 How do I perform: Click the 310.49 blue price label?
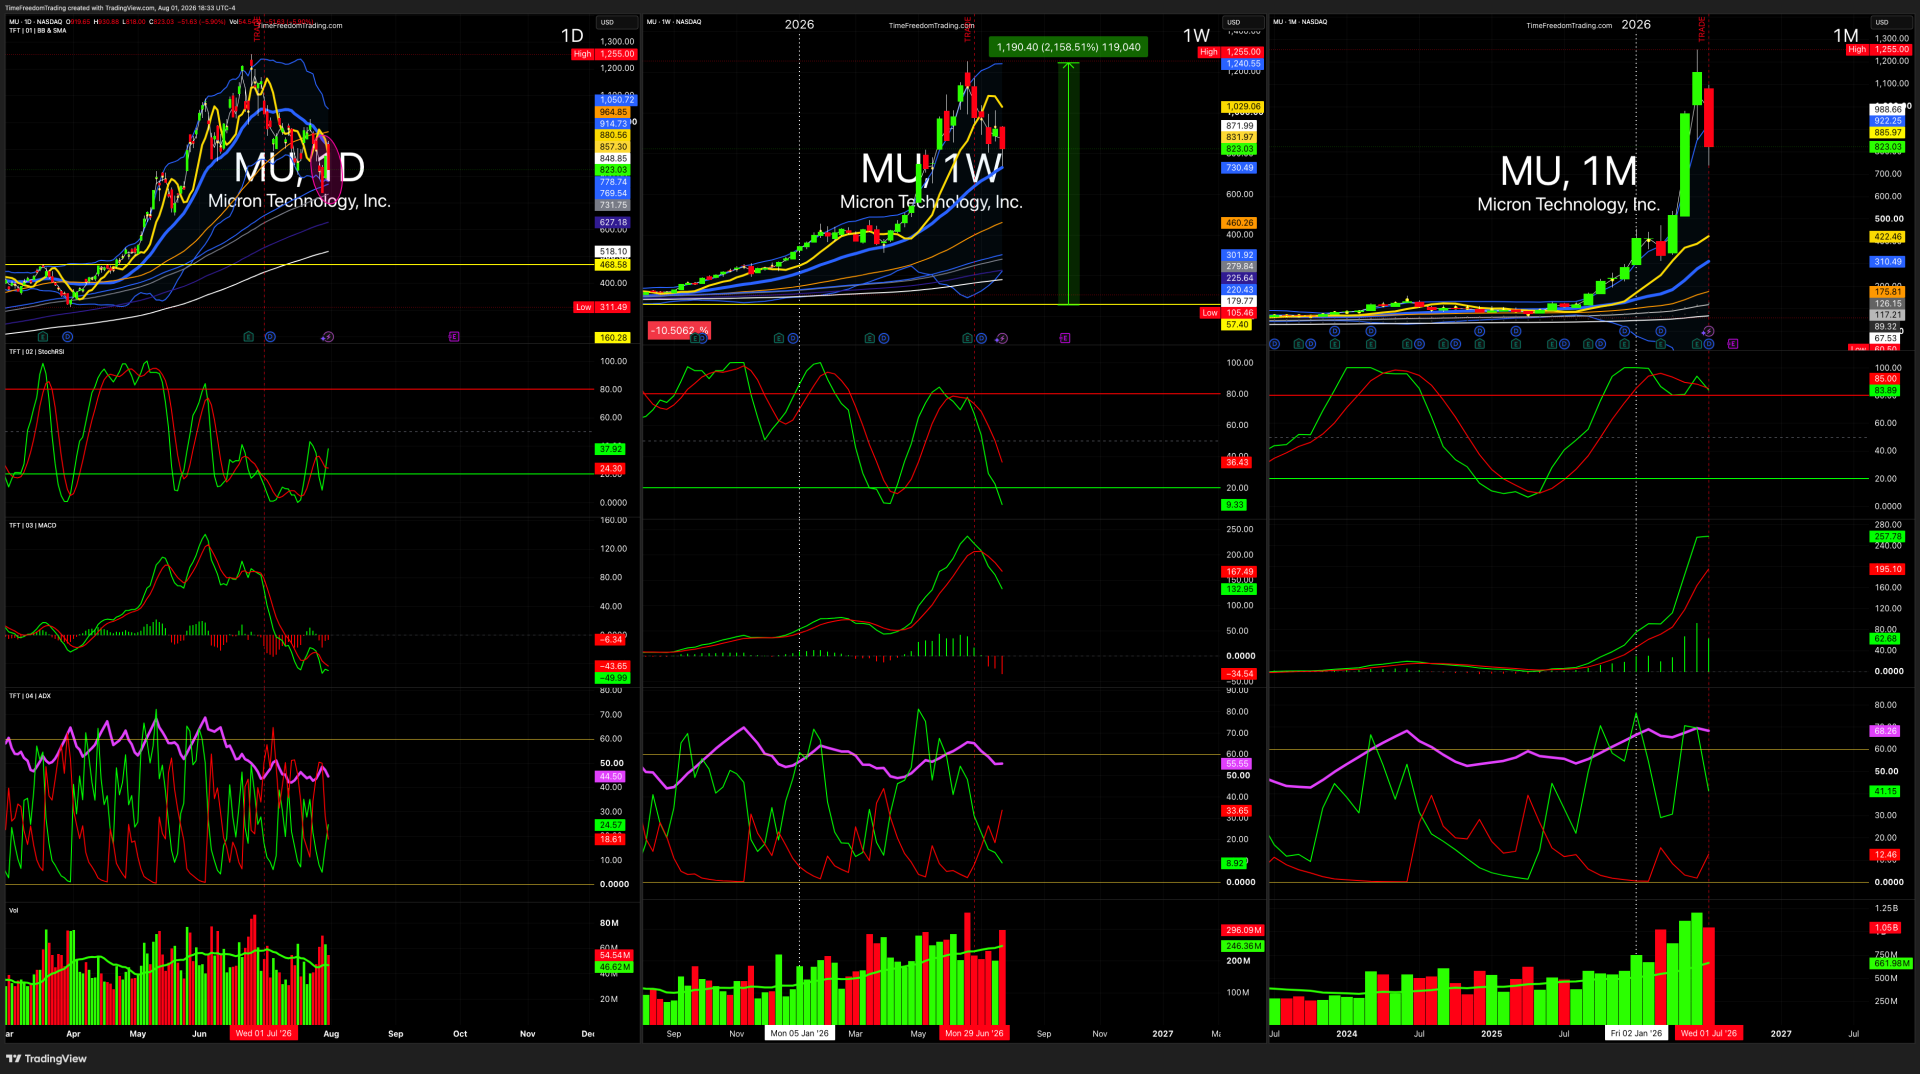[1888, 262]
